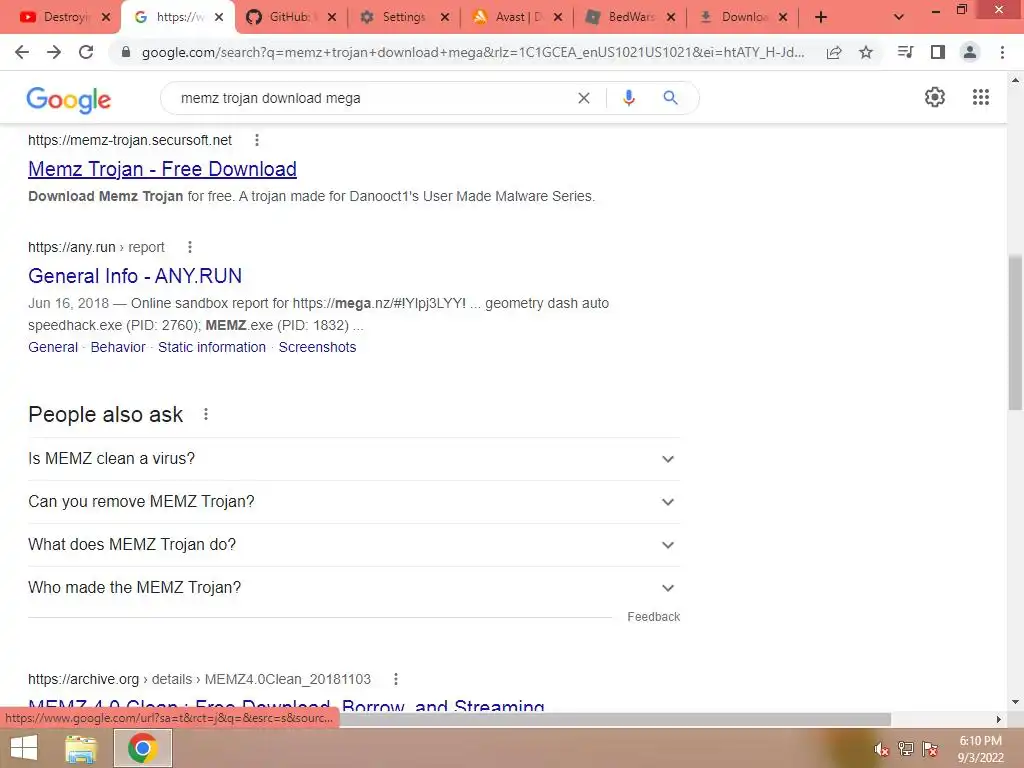Open options for any.run result

[189, 247]
